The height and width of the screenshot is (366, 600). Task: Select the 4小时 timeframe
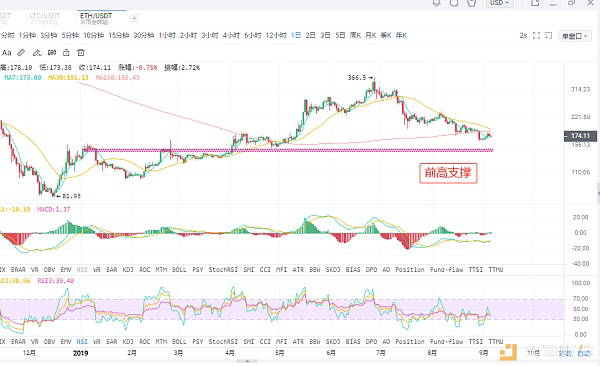231,35
